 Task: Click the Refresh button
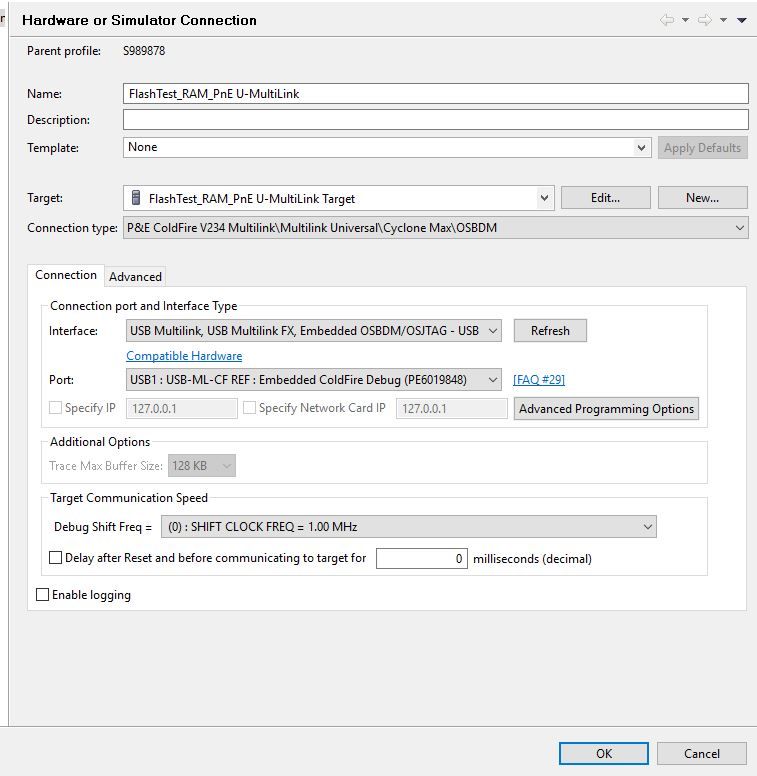click(550, 330)
